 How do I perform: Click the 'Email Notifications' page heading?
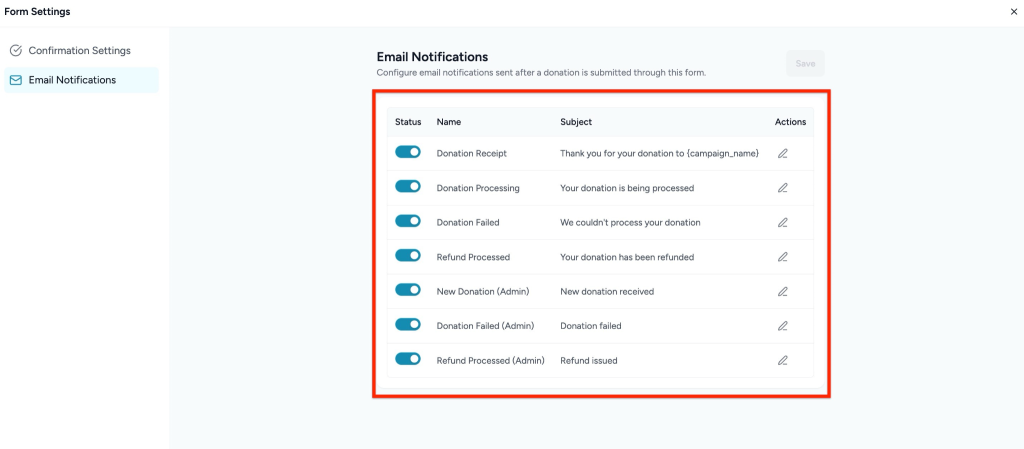tap(432, 57)
